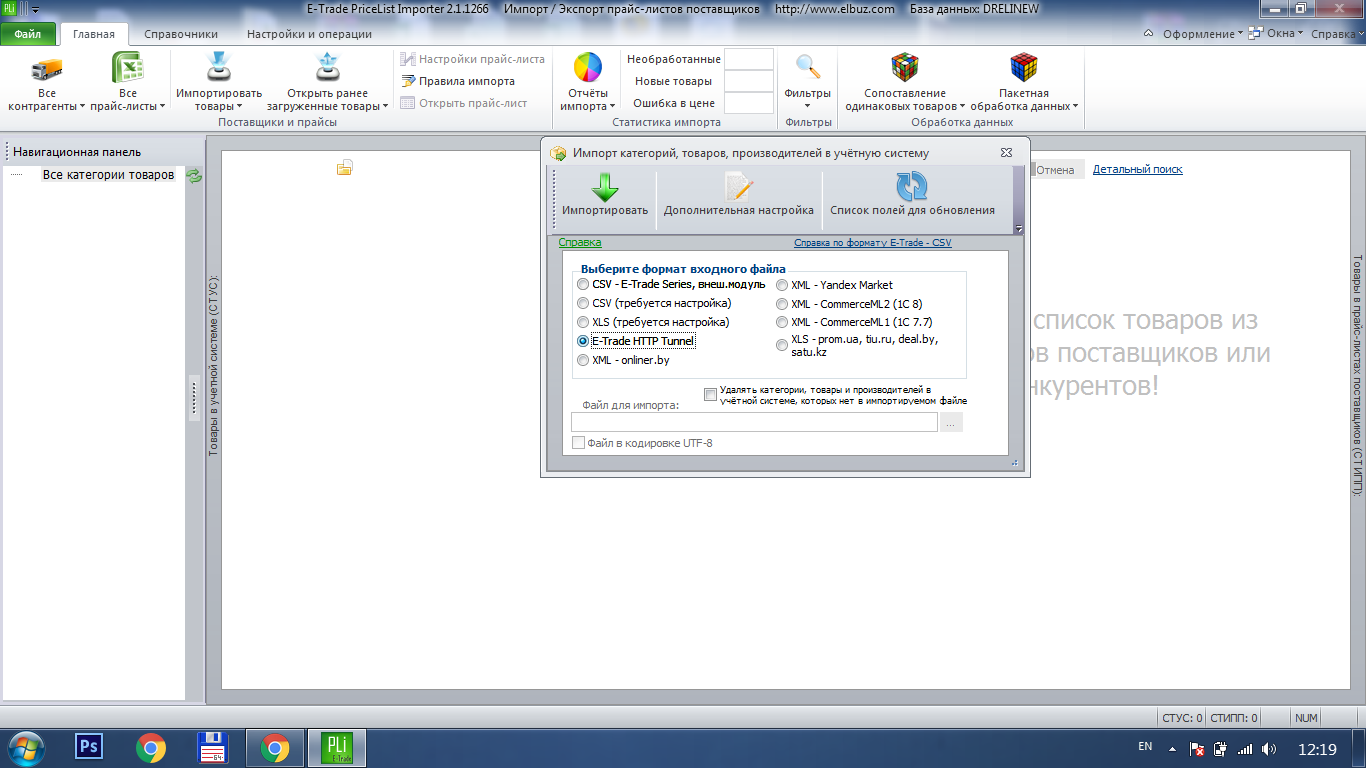Click the Открыть прайс-лист icon

(408, 103)
